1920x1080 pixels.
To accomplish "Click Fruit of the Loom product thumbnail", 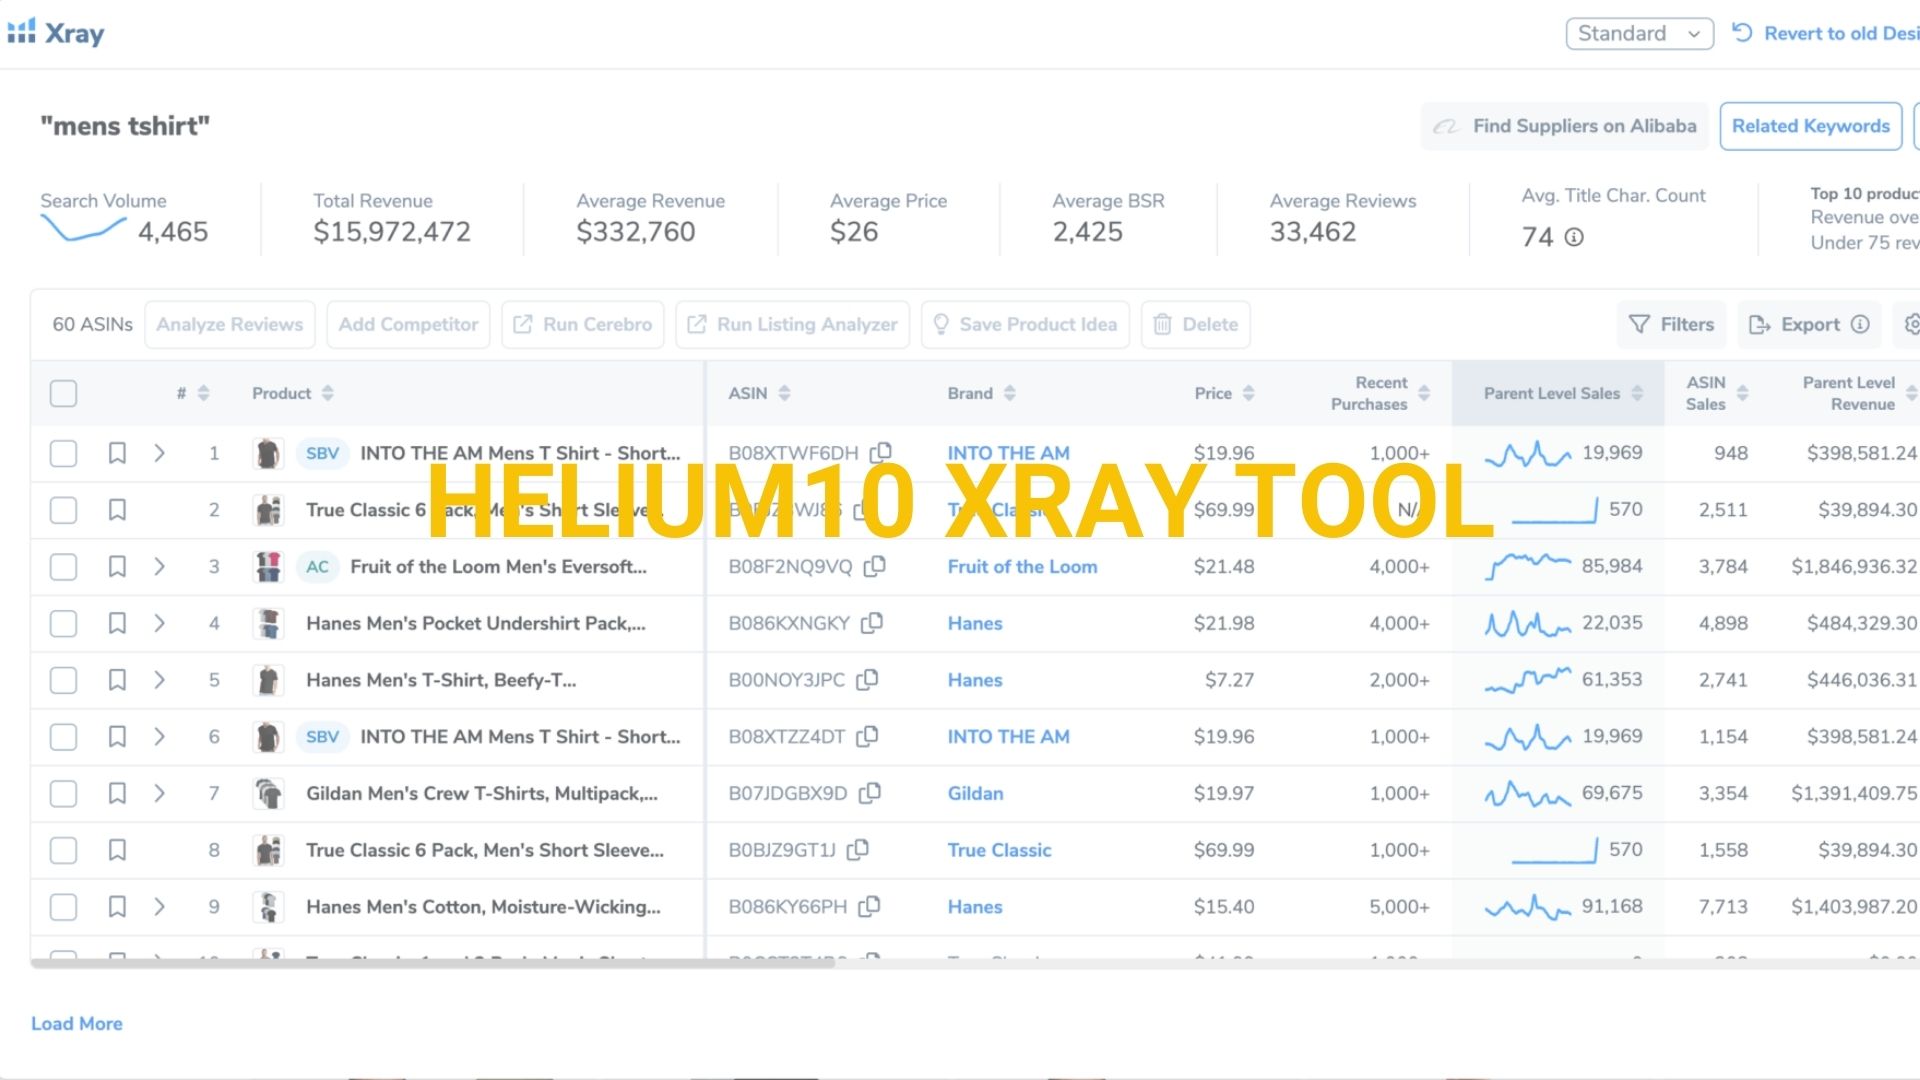I will click(x=268, y=566).
